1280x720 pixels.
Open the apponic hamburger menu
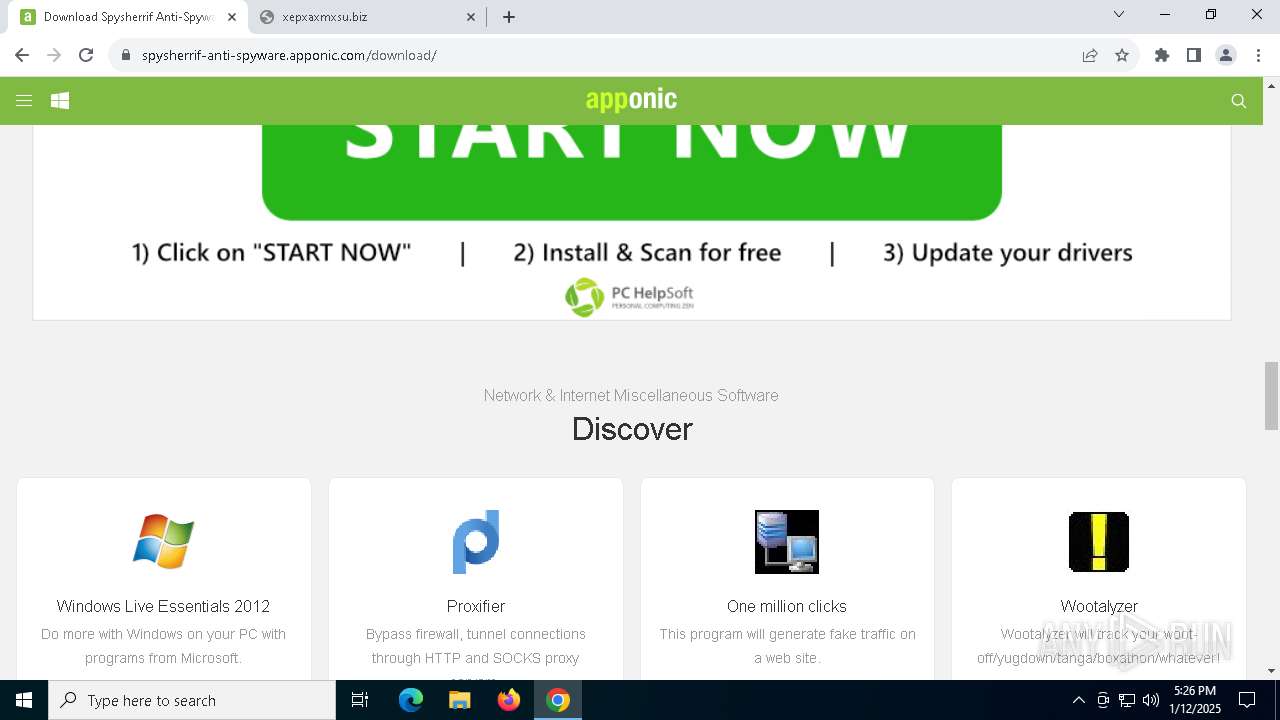(24, 100)
